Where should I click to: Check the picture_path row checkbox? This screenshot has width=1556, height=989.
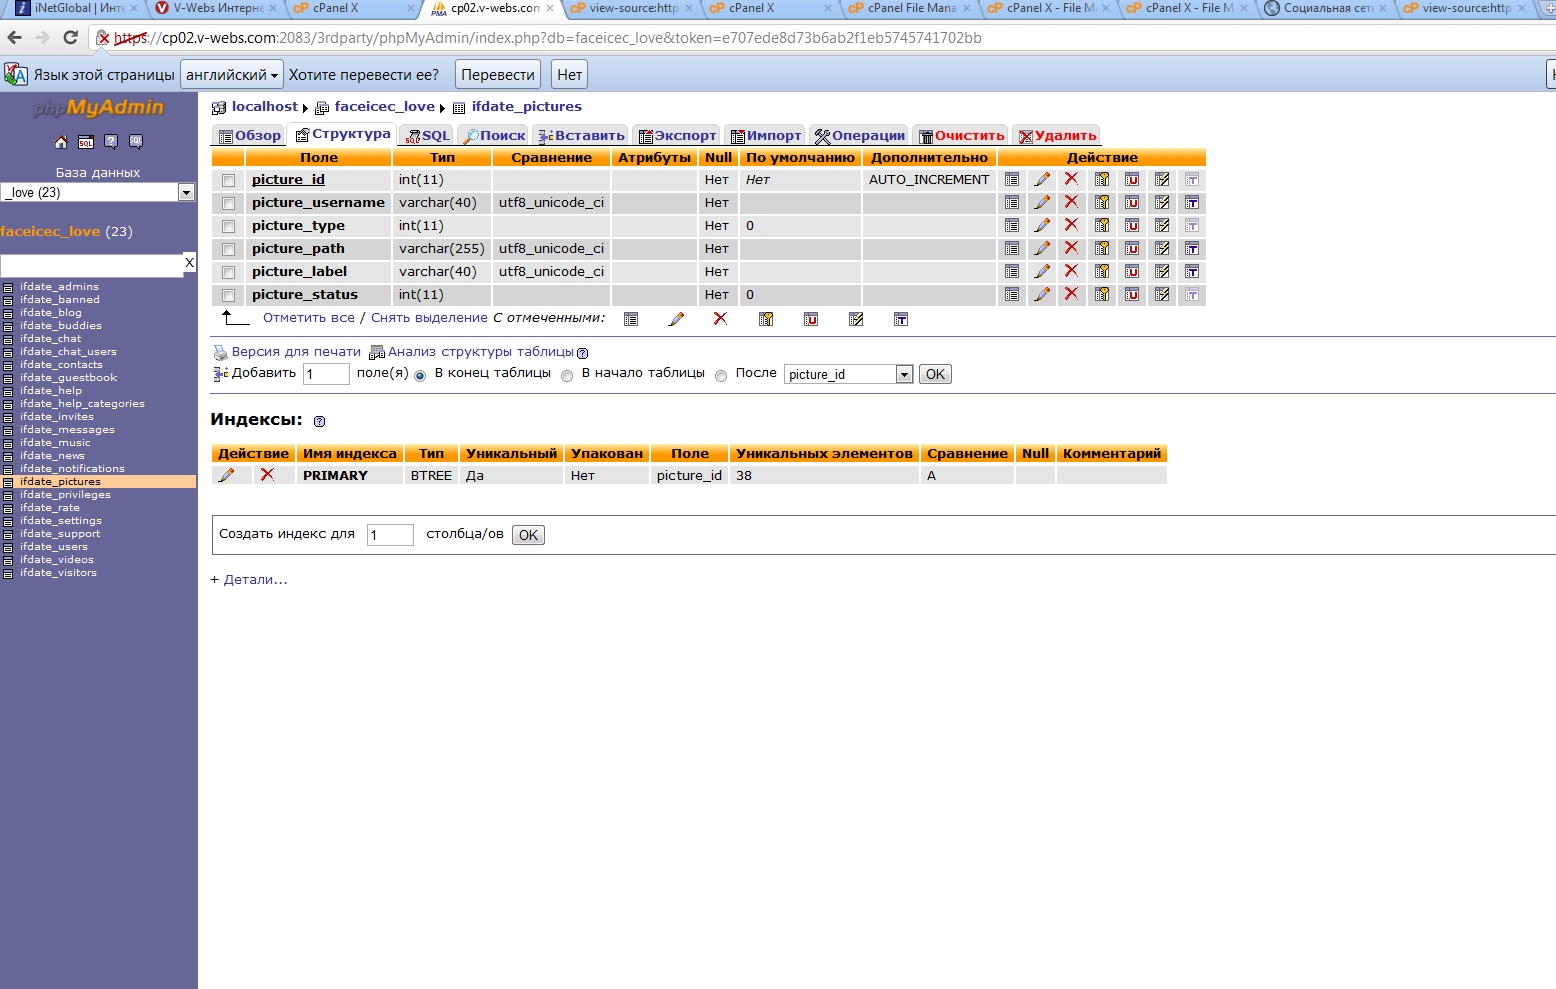point(228,250)
